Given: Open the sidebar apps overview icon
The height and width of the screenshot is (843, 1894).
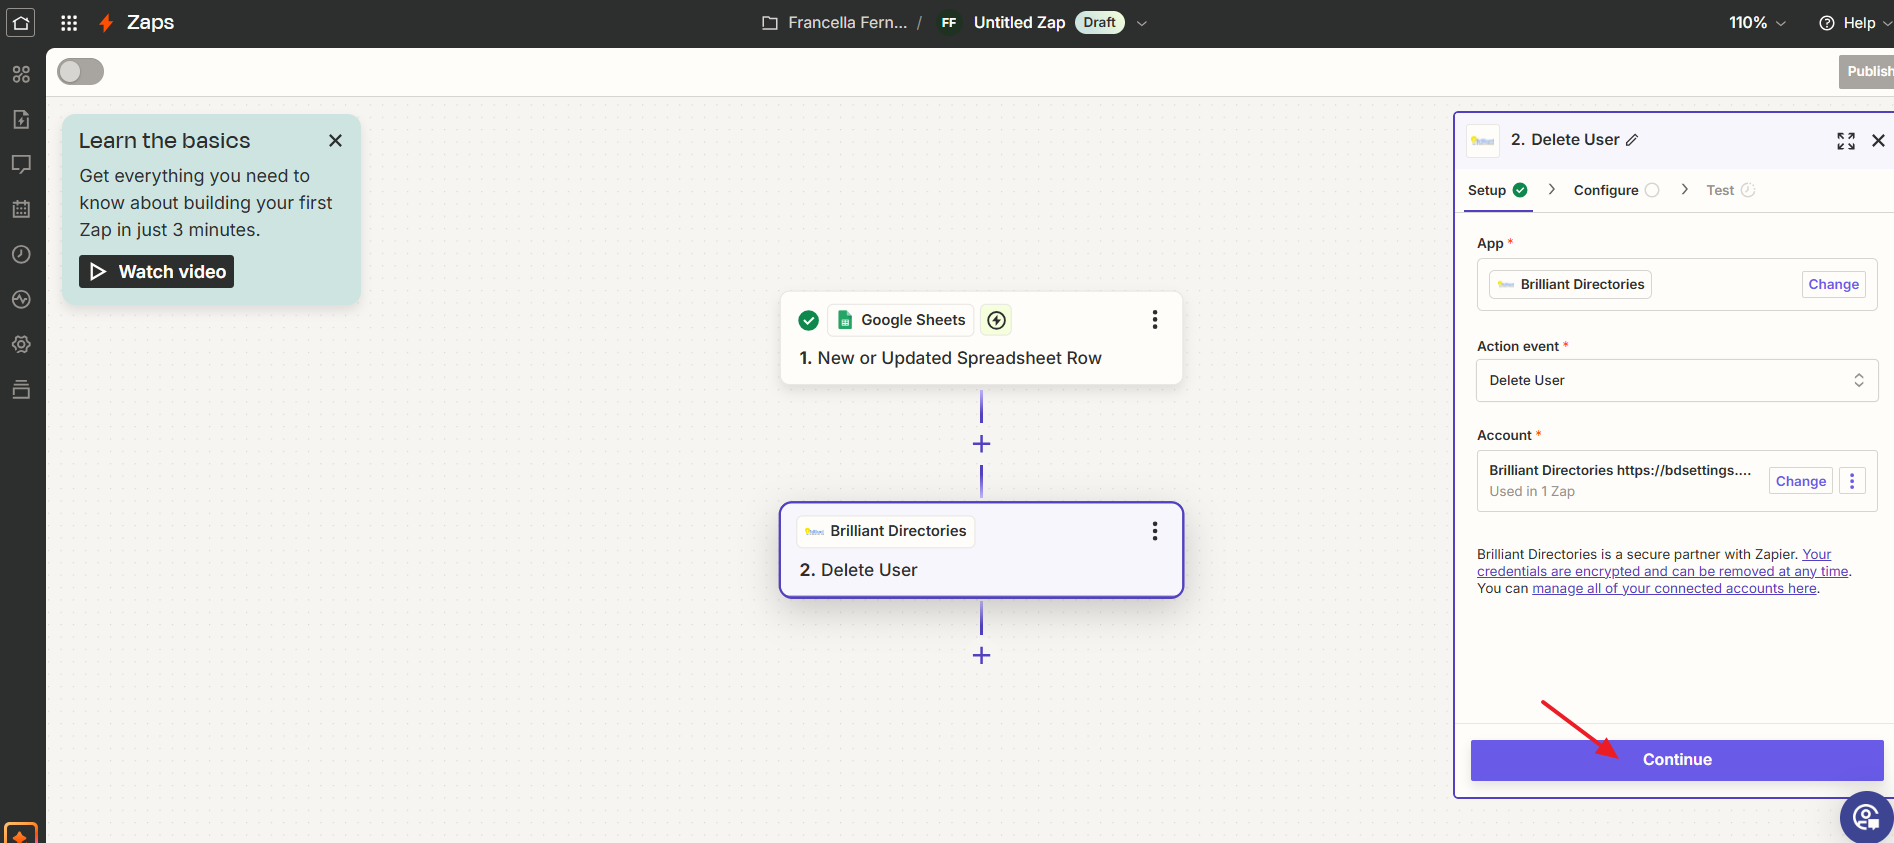Looking at the screenshot, I should (21, 74).
